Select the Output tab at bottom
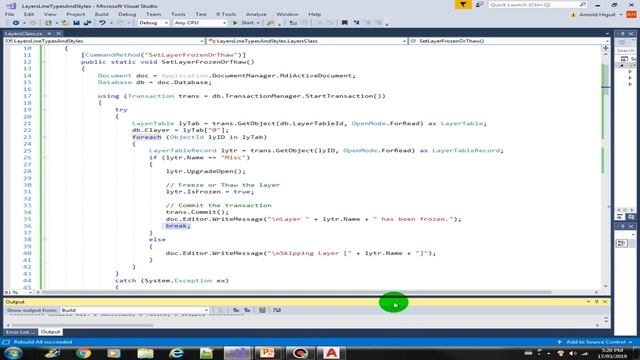The width and height of the screenshot is (640, 360). point(50,332)
